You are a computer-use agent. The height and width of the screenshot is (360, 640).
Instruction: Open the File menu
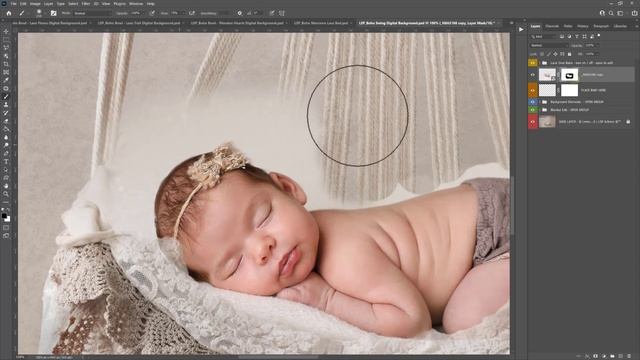13,4
